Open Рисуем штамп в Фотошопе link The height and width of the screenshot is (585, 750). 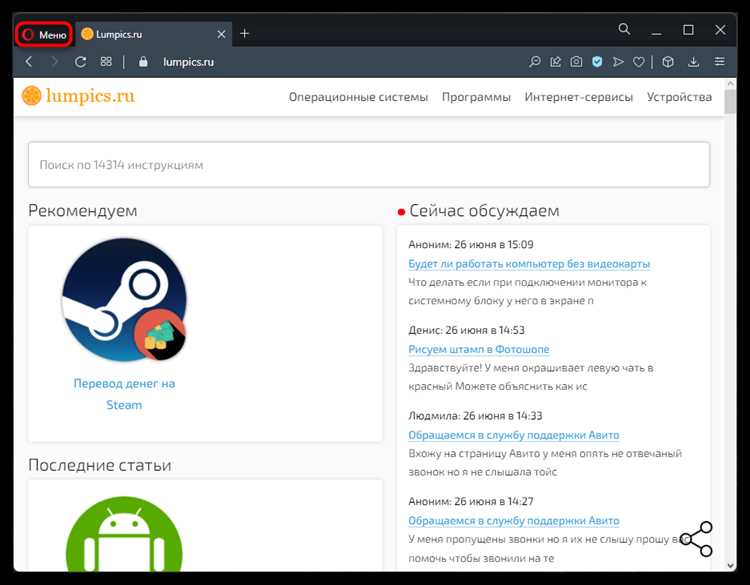coord(479,349)
